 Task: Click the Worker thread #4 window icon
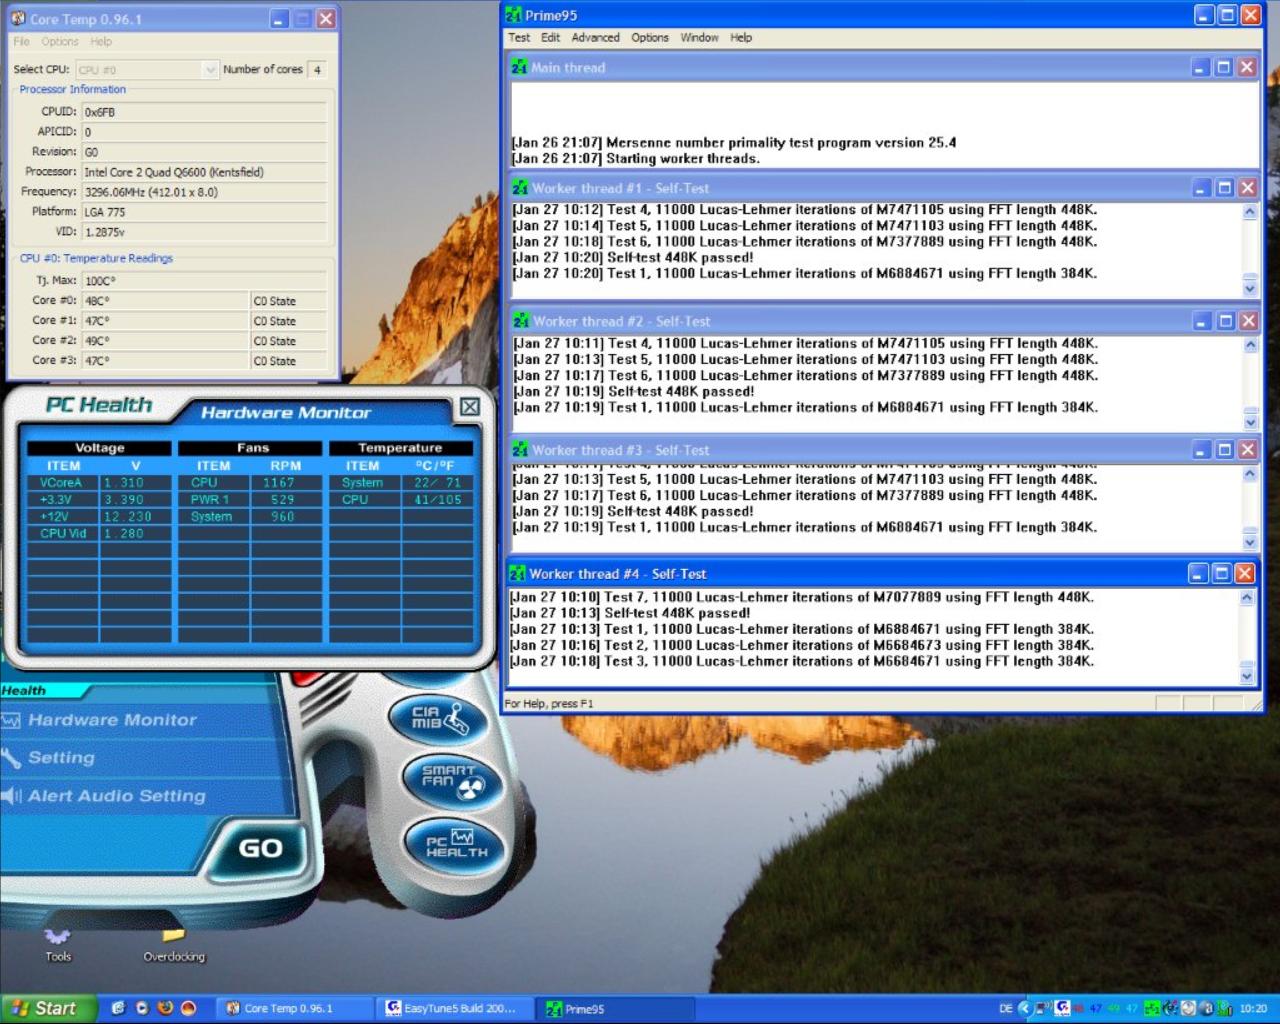[x=518, y=574]
